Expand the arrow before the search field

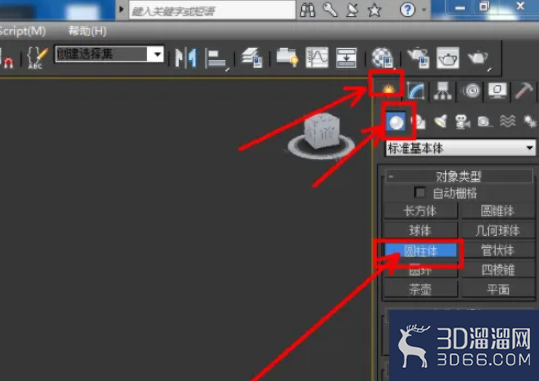[121, 9]
